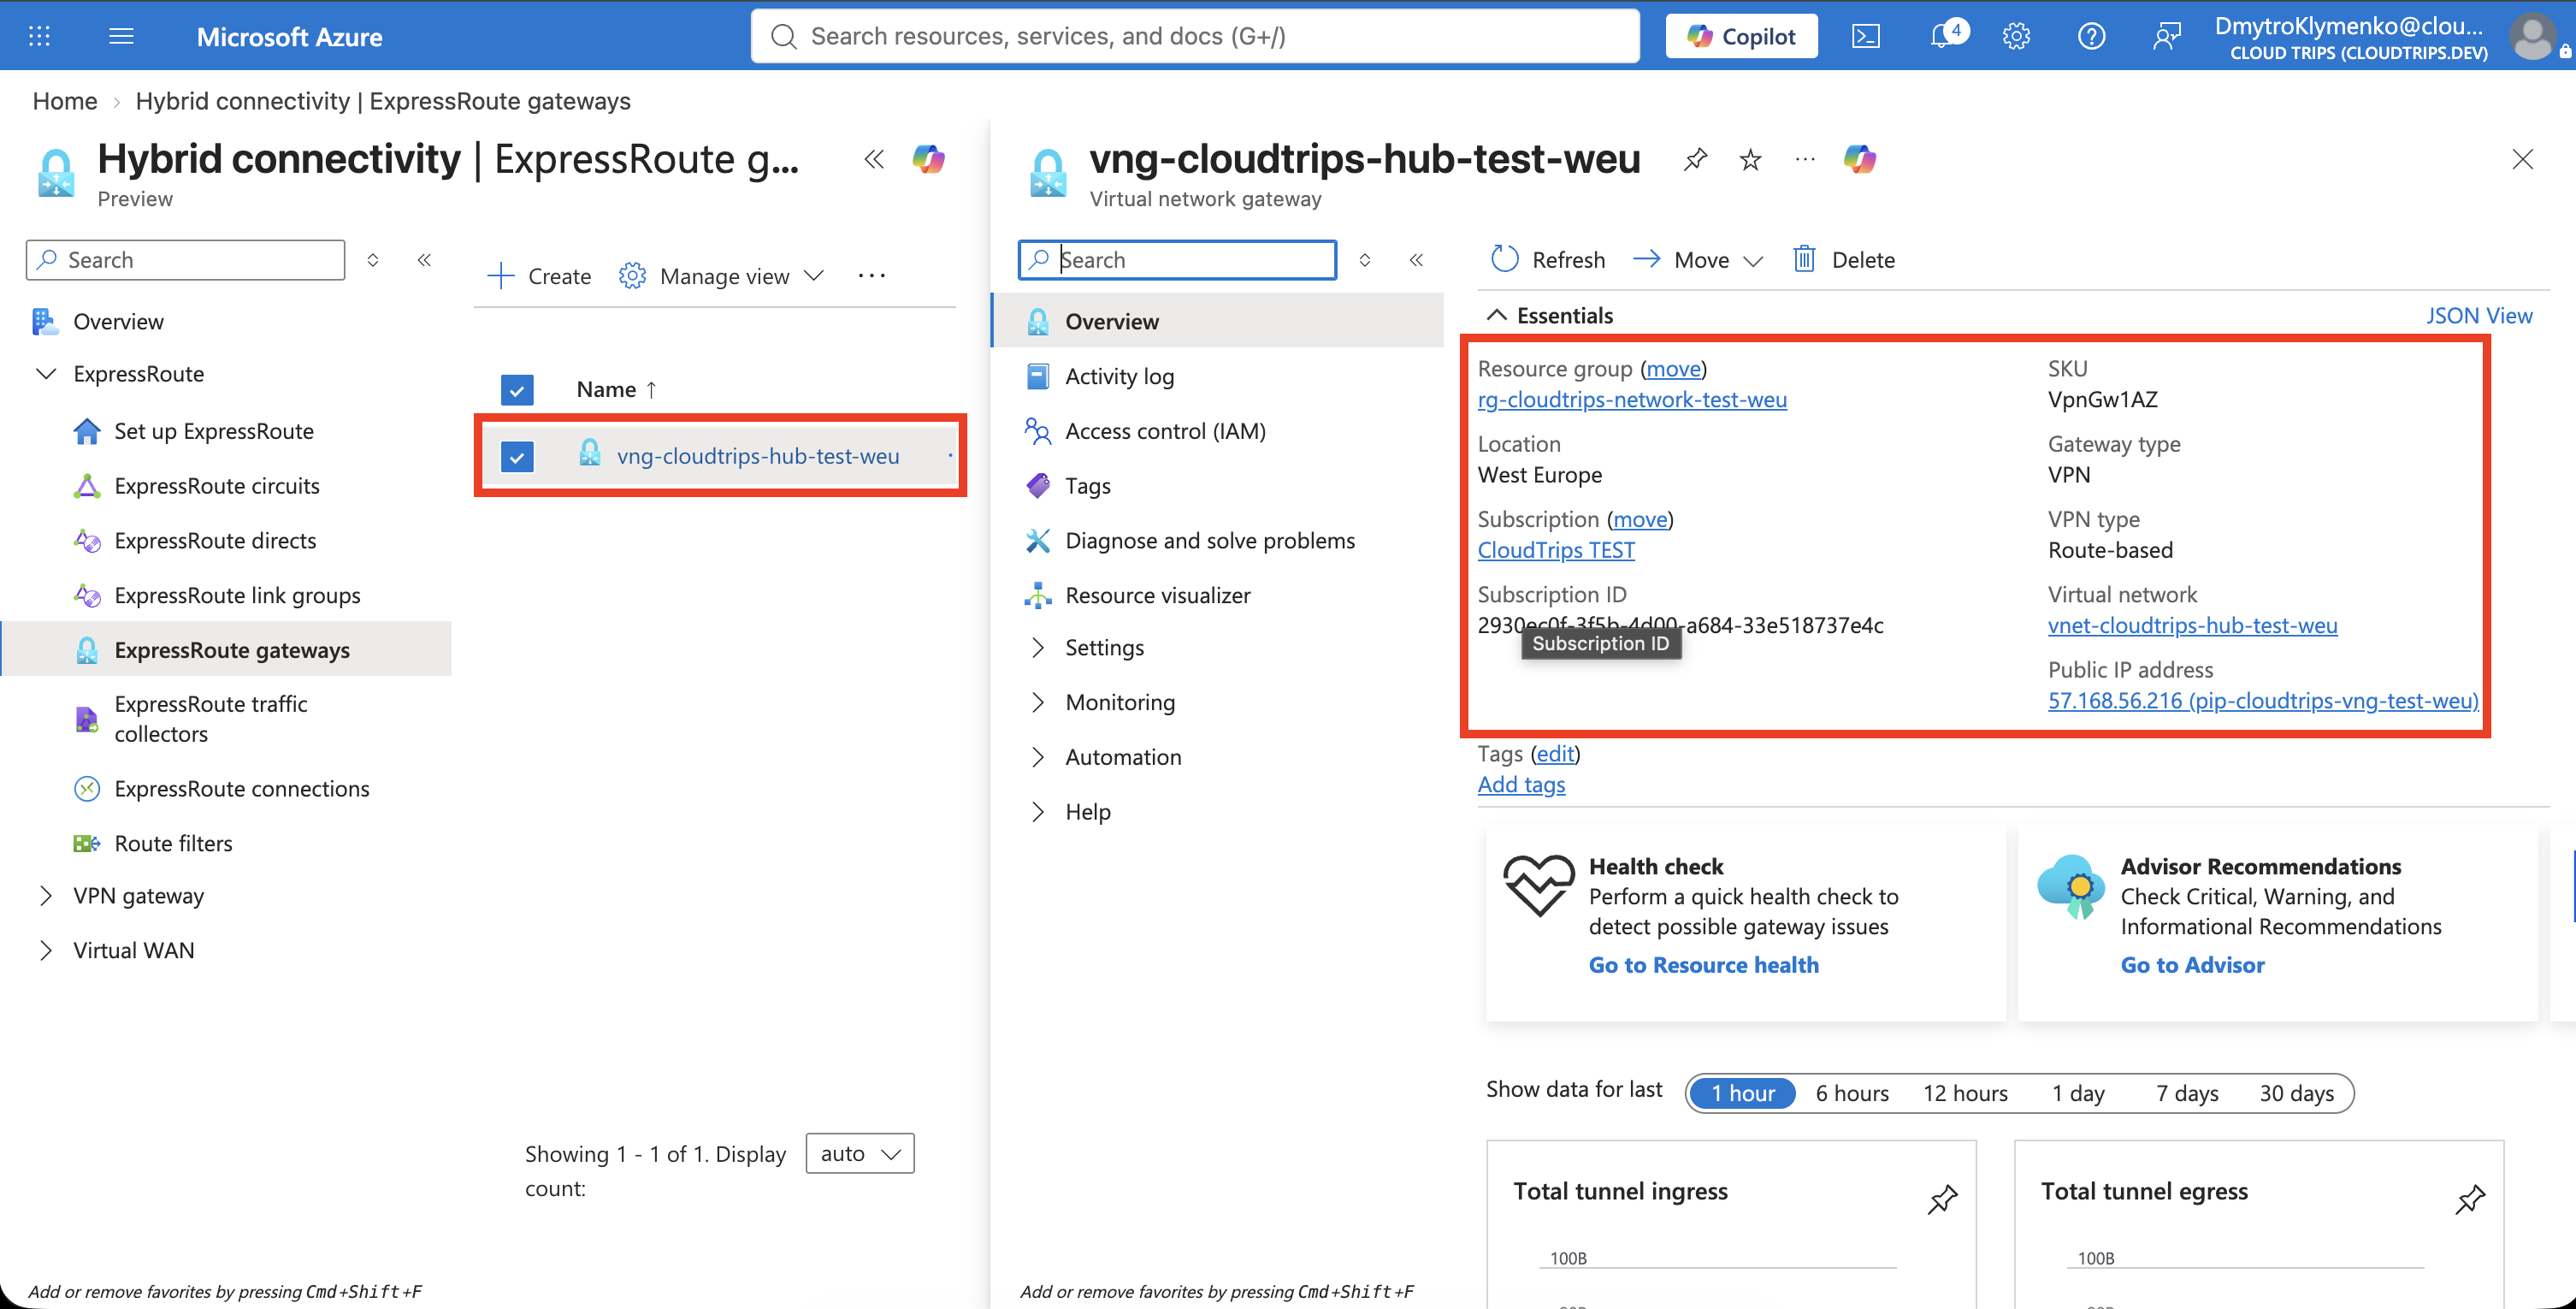Collapse the gateway resource menu

point(1416,260)
